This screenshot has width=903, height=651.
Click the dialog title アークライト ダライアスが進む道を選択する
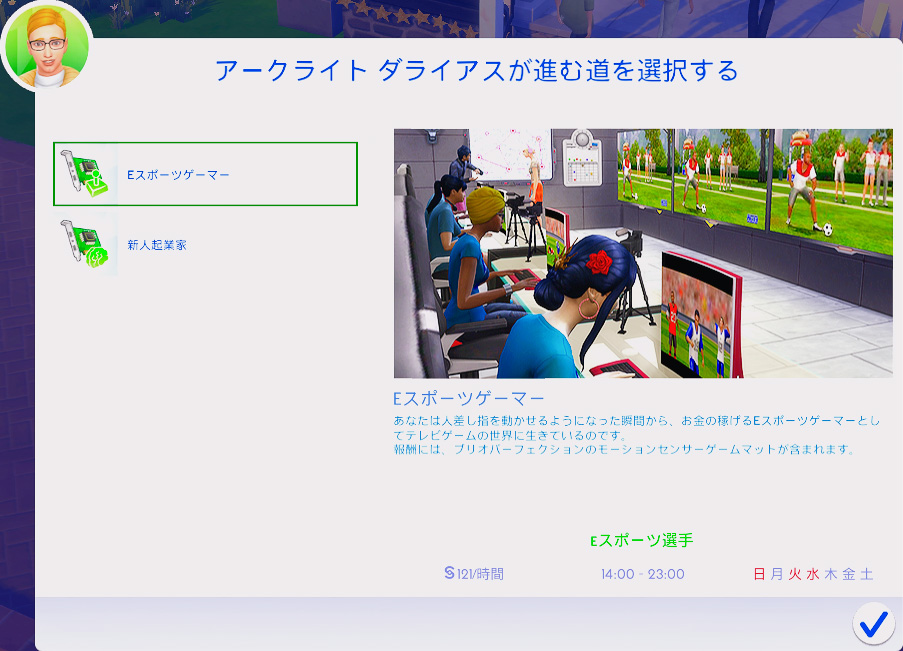(477, 71)
